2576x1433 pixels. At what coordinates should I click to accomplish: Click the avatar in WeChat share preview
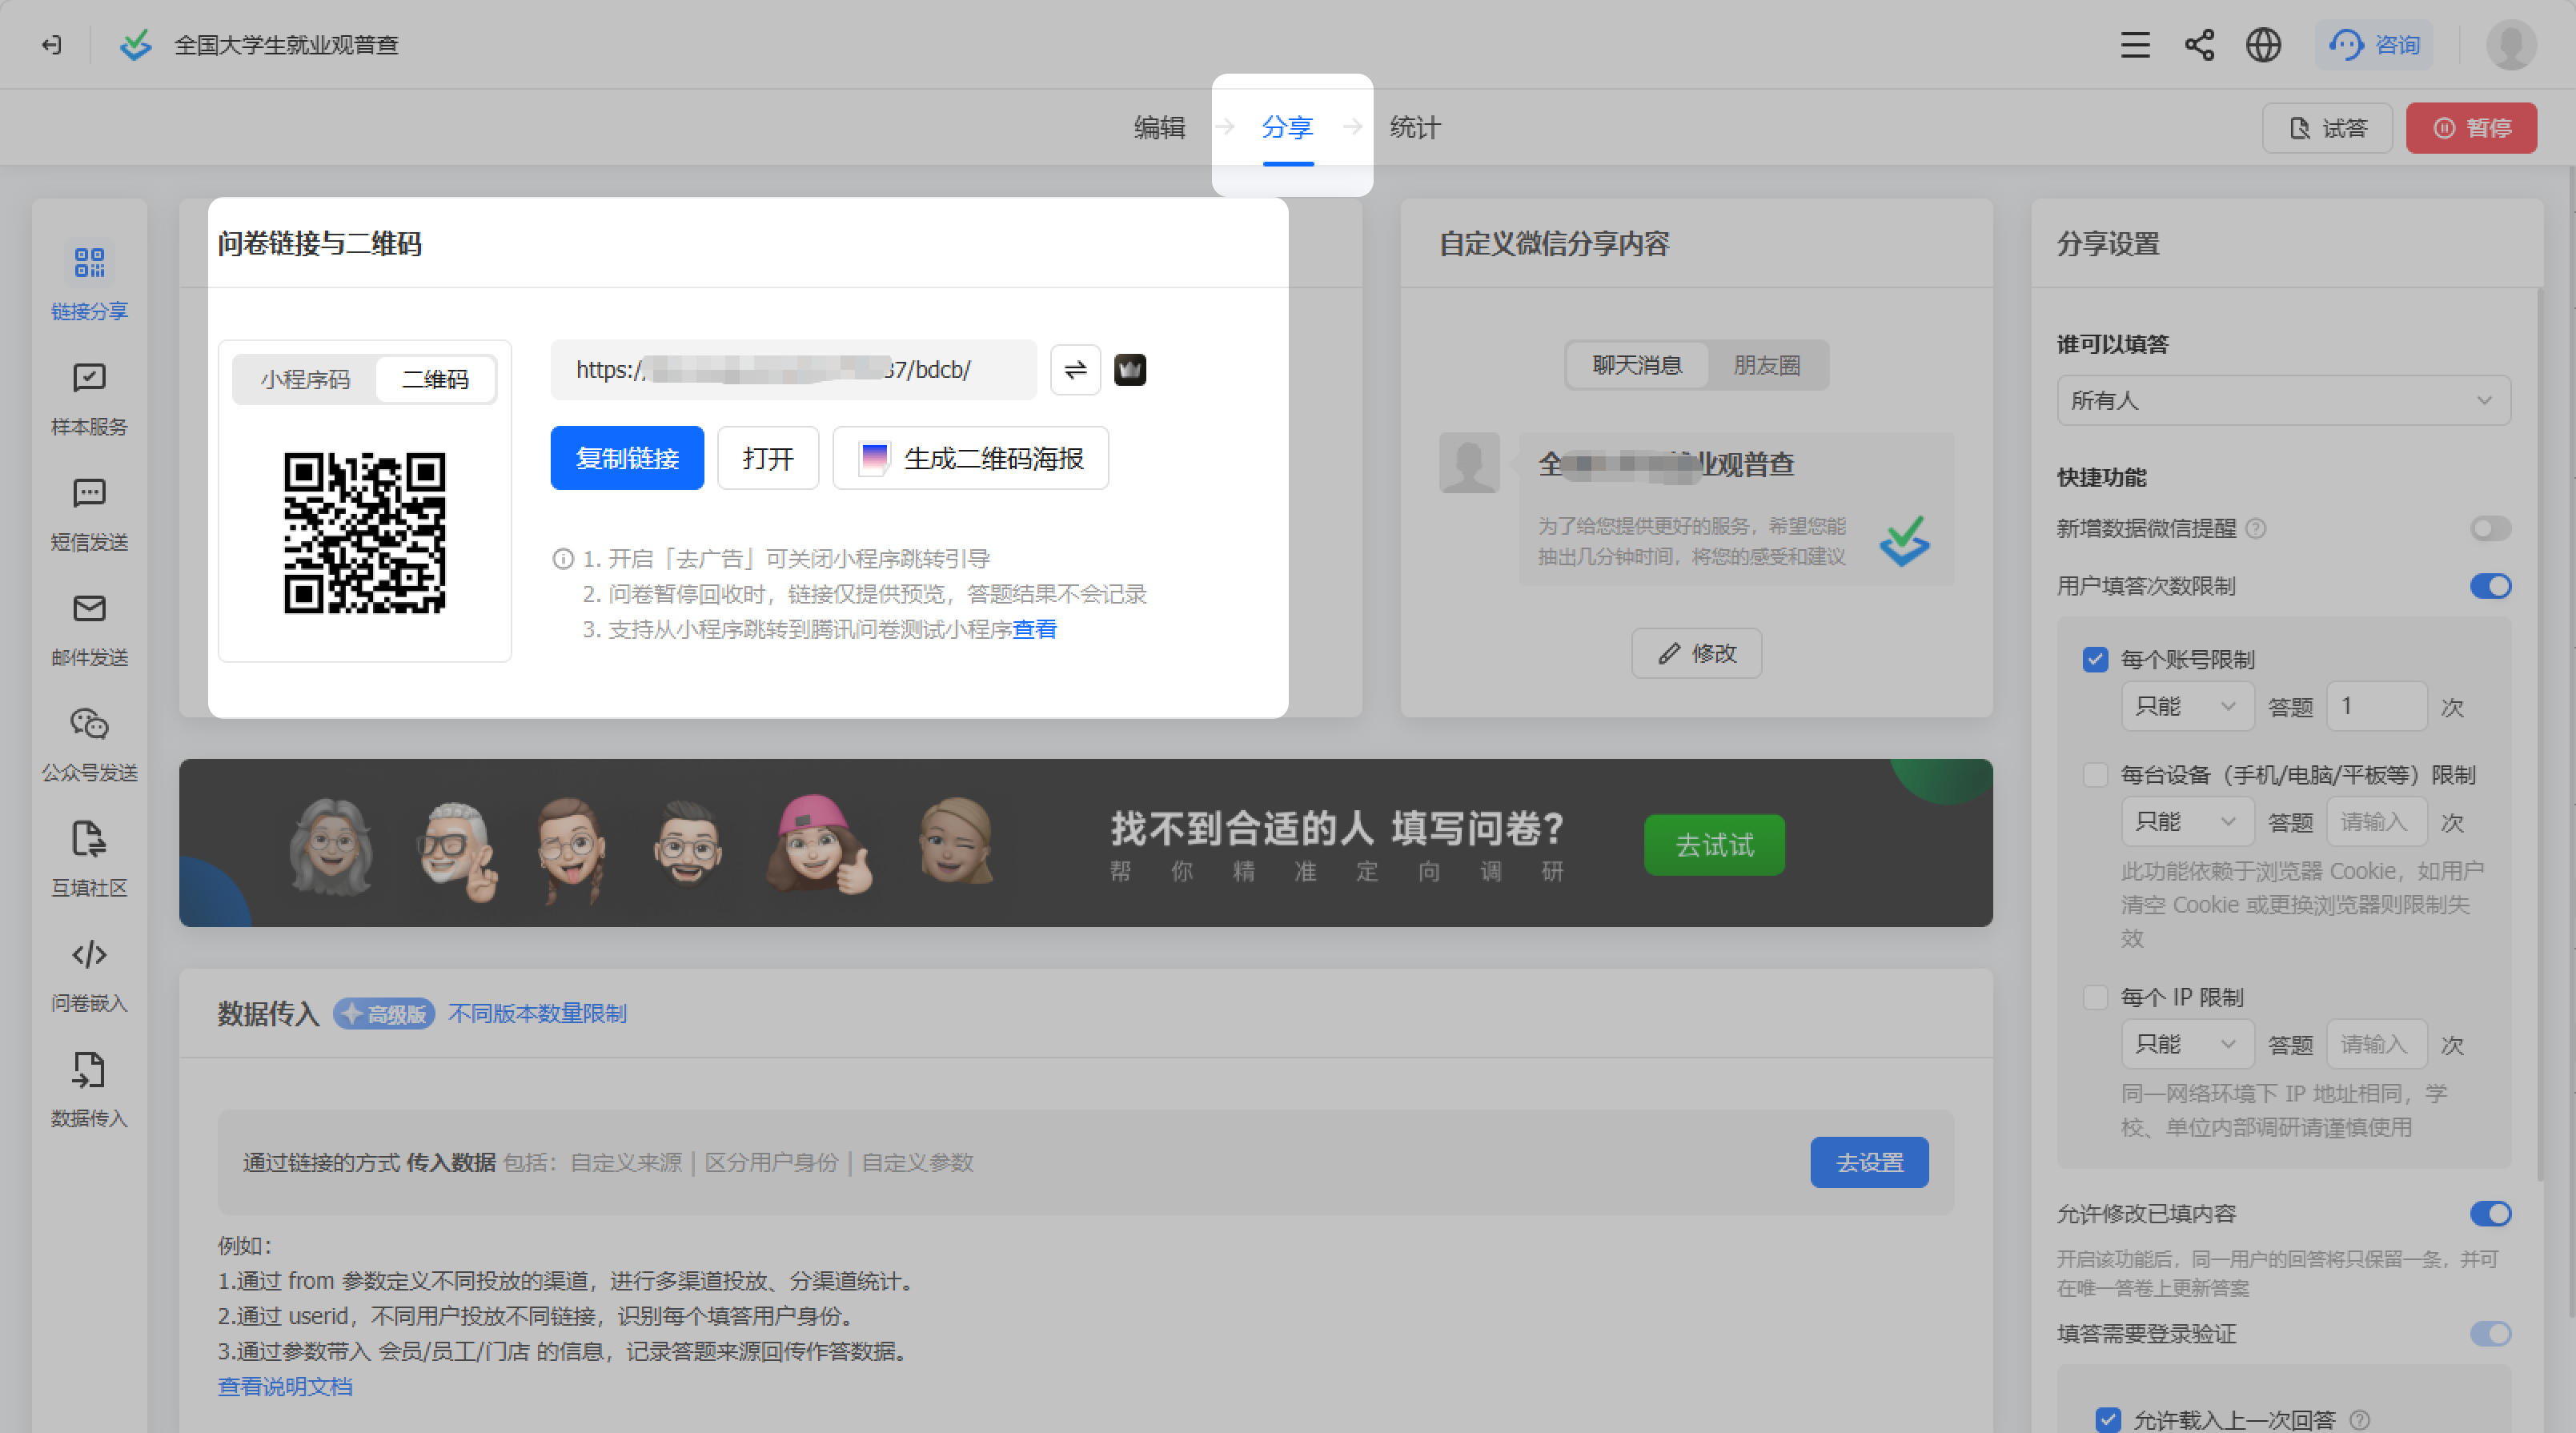tap(1469, 462)
